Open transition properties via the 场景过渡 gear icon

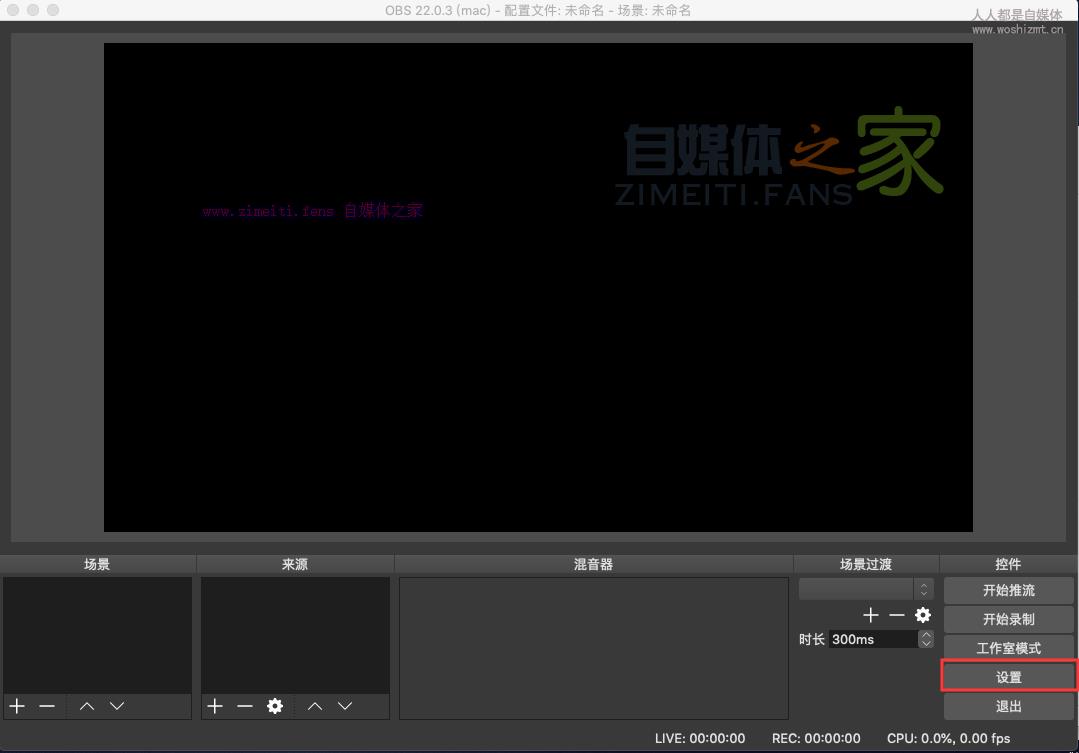click(923, 615)
